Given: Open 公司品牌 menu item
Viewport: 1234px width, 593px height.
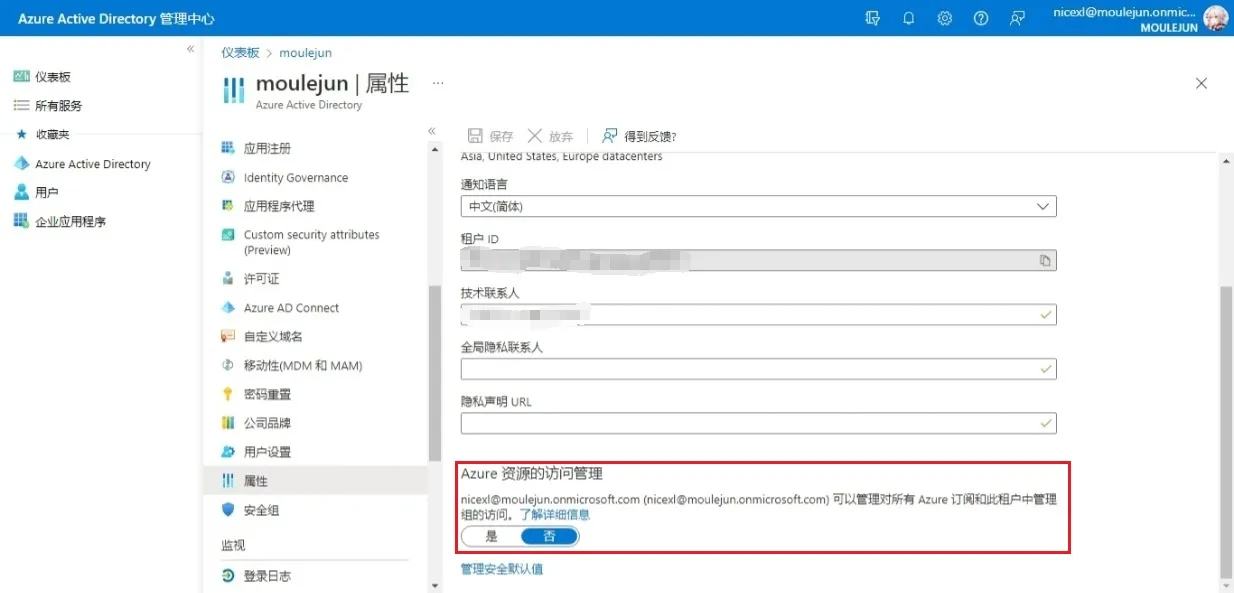Looking at the screenshot, I should 267,423.
